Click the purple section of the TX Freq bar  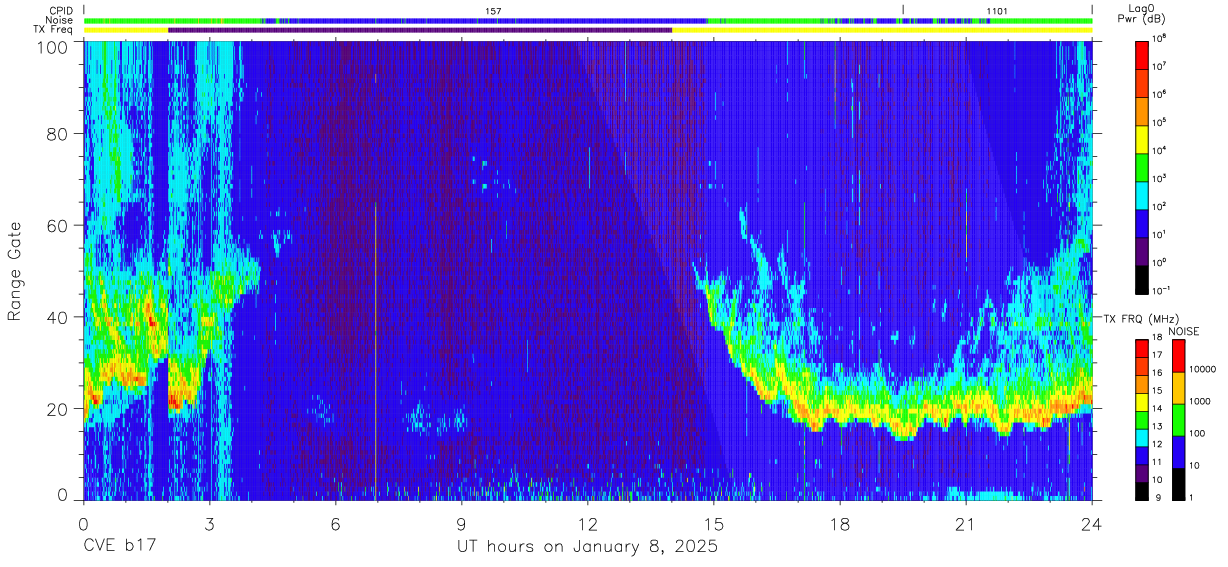pyautogui.click(x=420, y=30)
